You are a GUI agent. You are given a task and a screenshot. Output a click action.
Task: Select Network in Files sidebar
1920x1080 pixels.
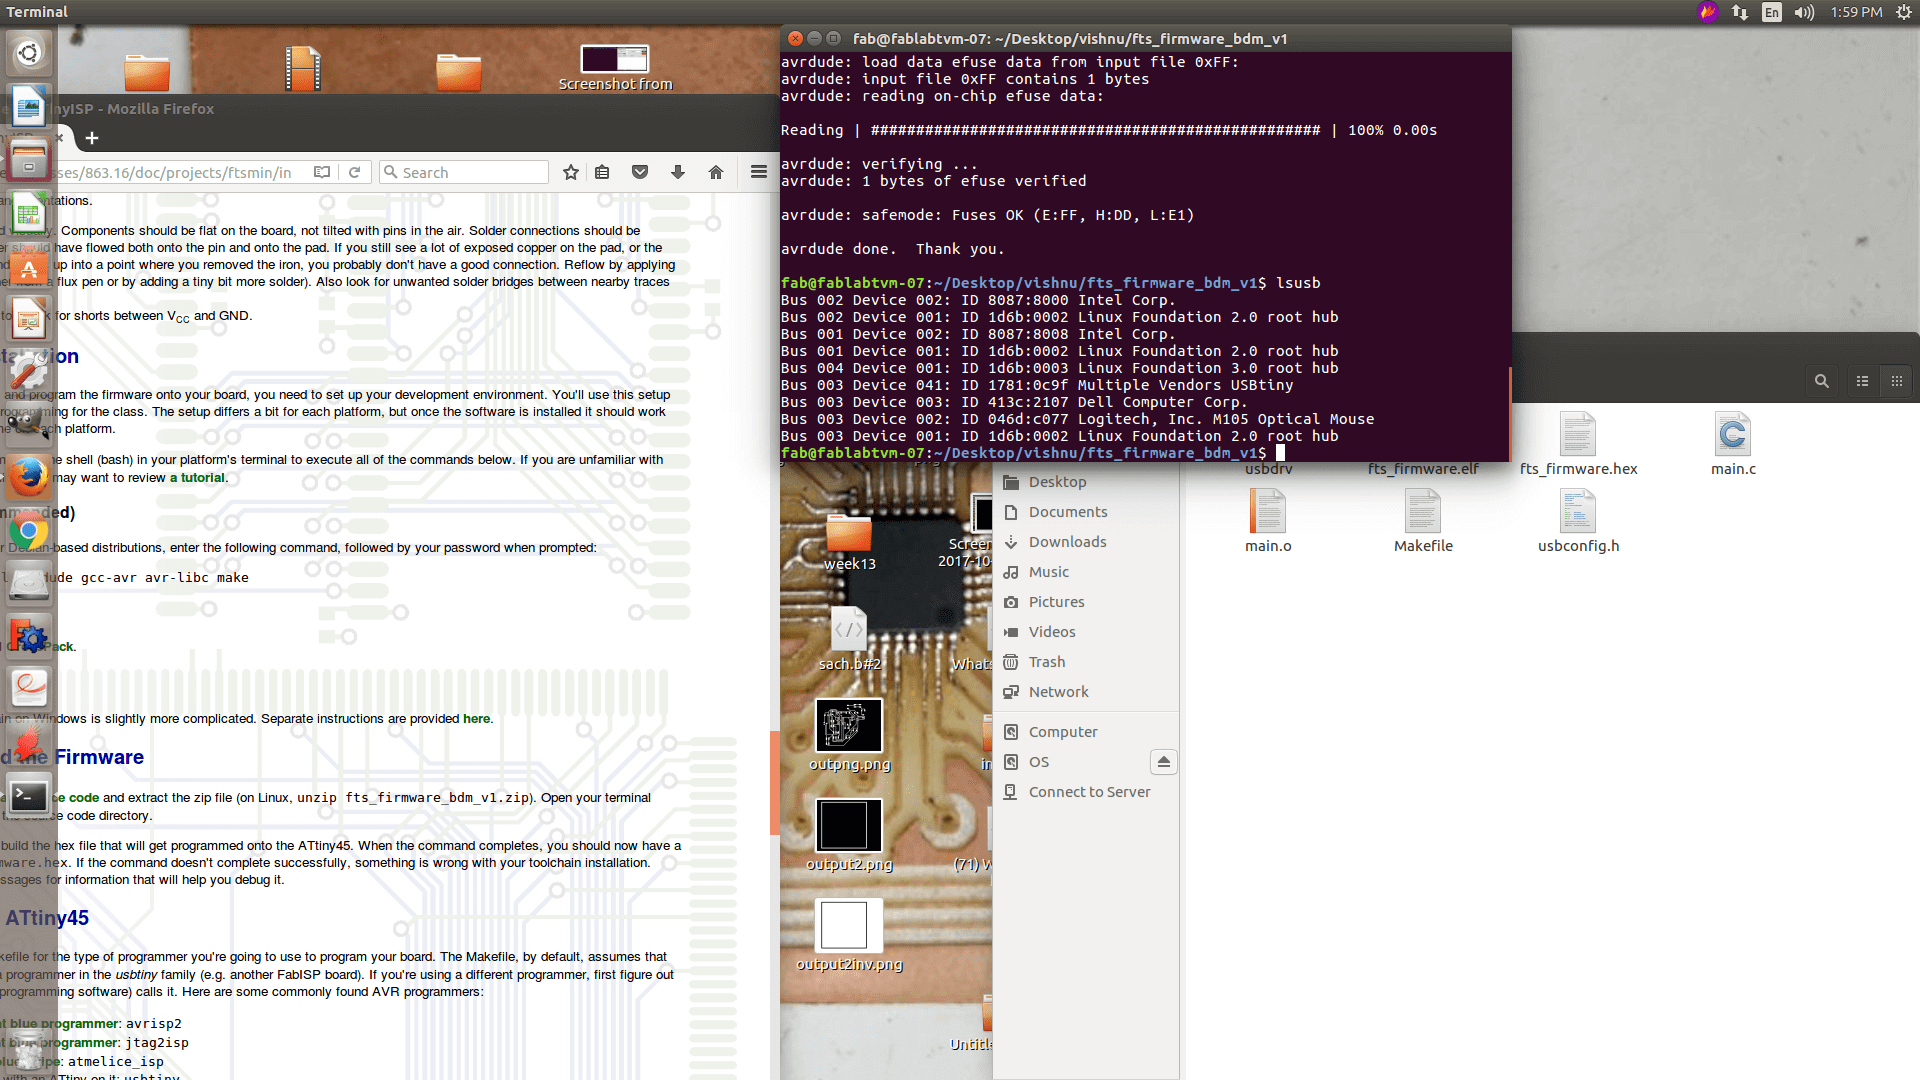point(1058,692)
